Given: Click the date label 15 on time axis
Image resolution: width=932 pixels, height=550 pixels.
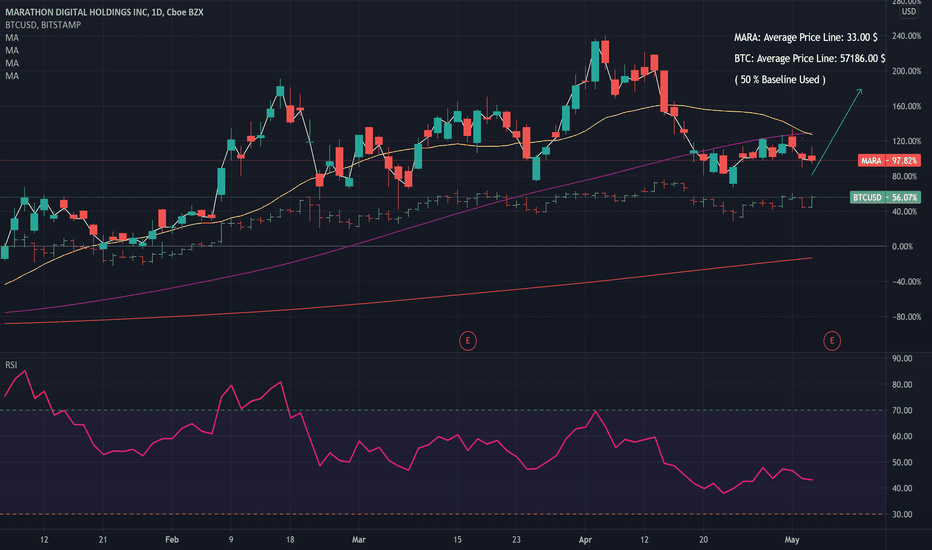Looking at the screenshot, I should point(457,540).
